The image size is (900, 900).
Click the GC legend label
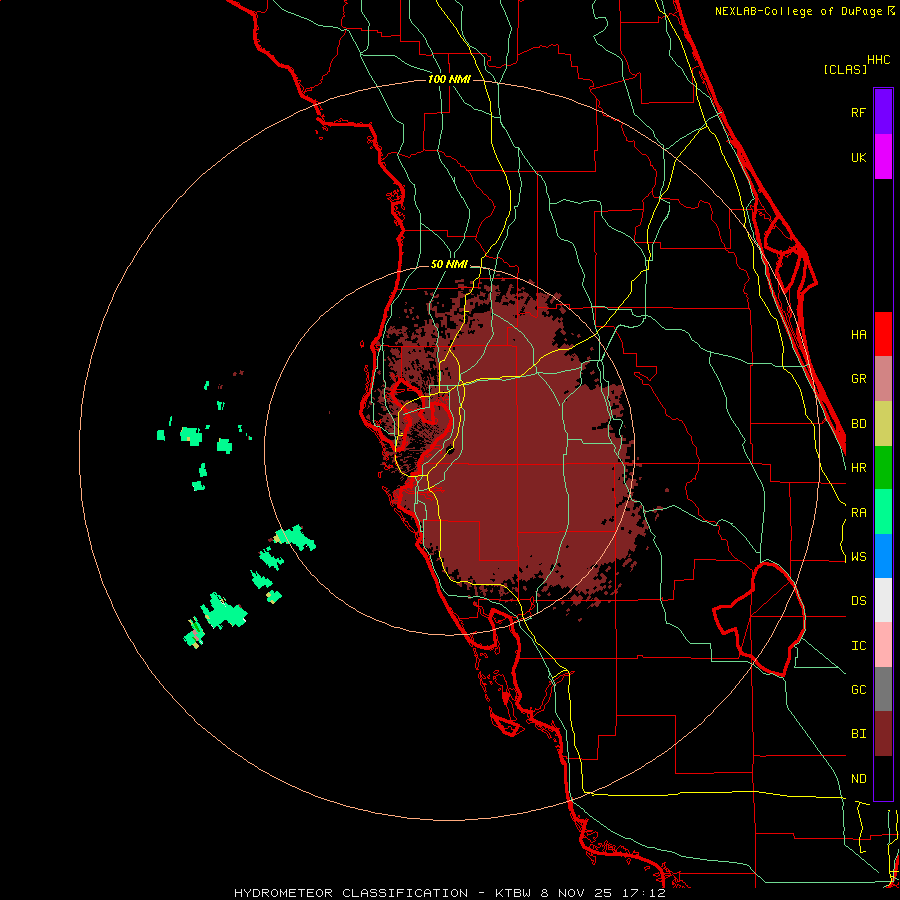pyautogui.click(x=858, y=690)
